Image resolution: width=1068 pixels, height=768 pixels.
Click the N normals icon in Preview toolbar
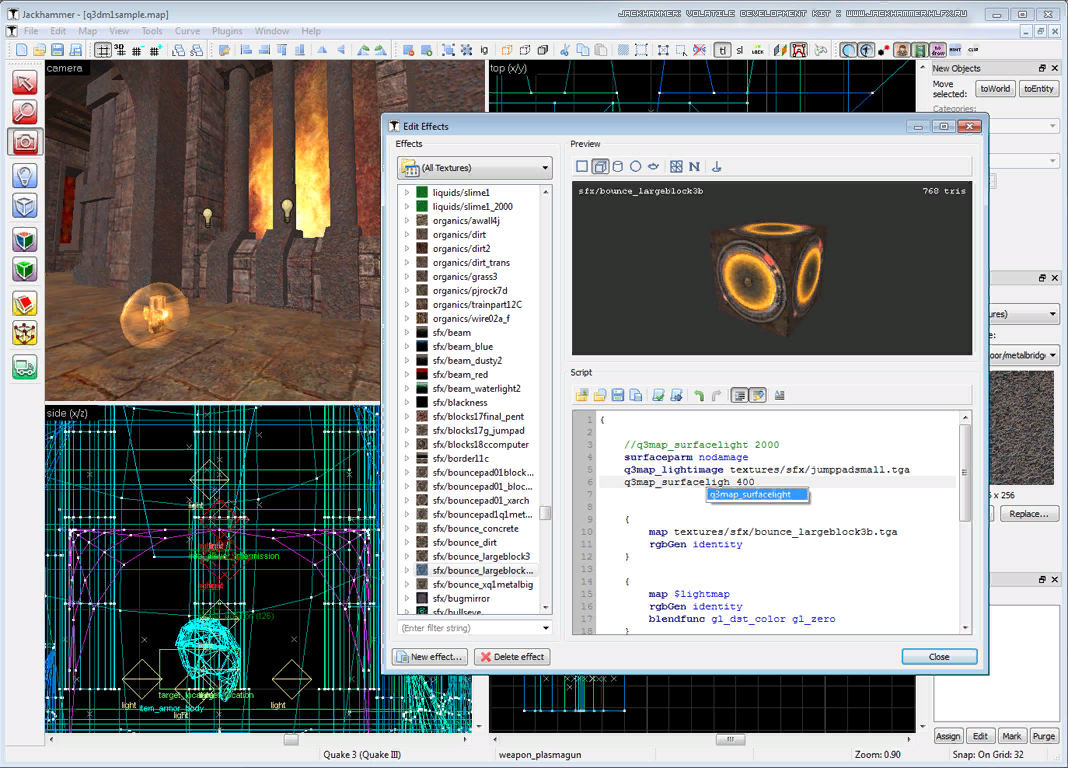(694, 166)
